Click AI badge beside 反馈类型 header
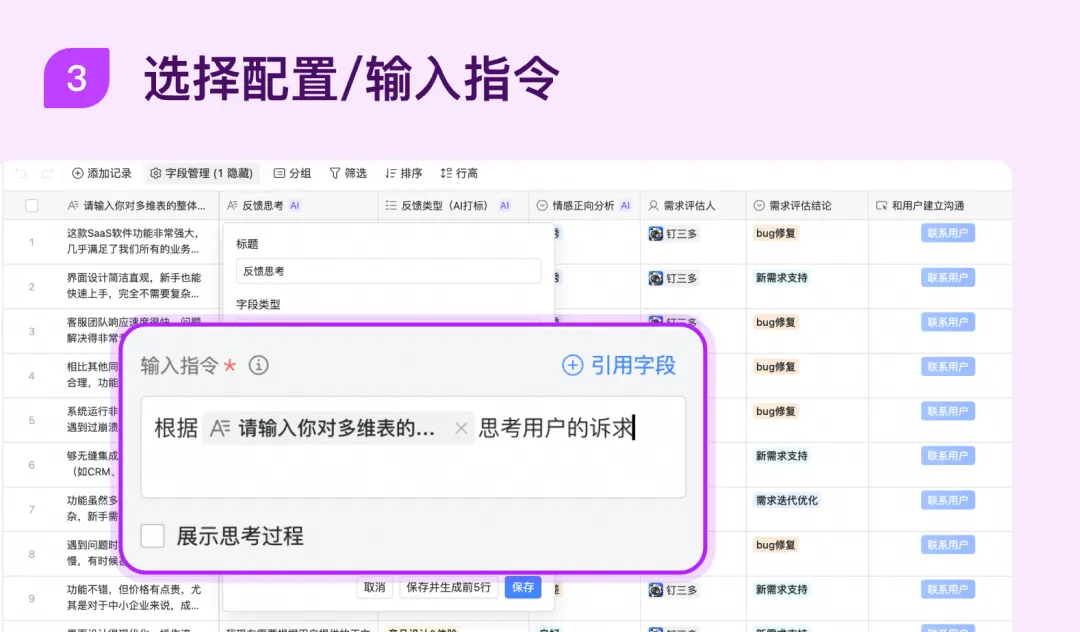This screenshot has width=1080, height=632. coord(504,206)
